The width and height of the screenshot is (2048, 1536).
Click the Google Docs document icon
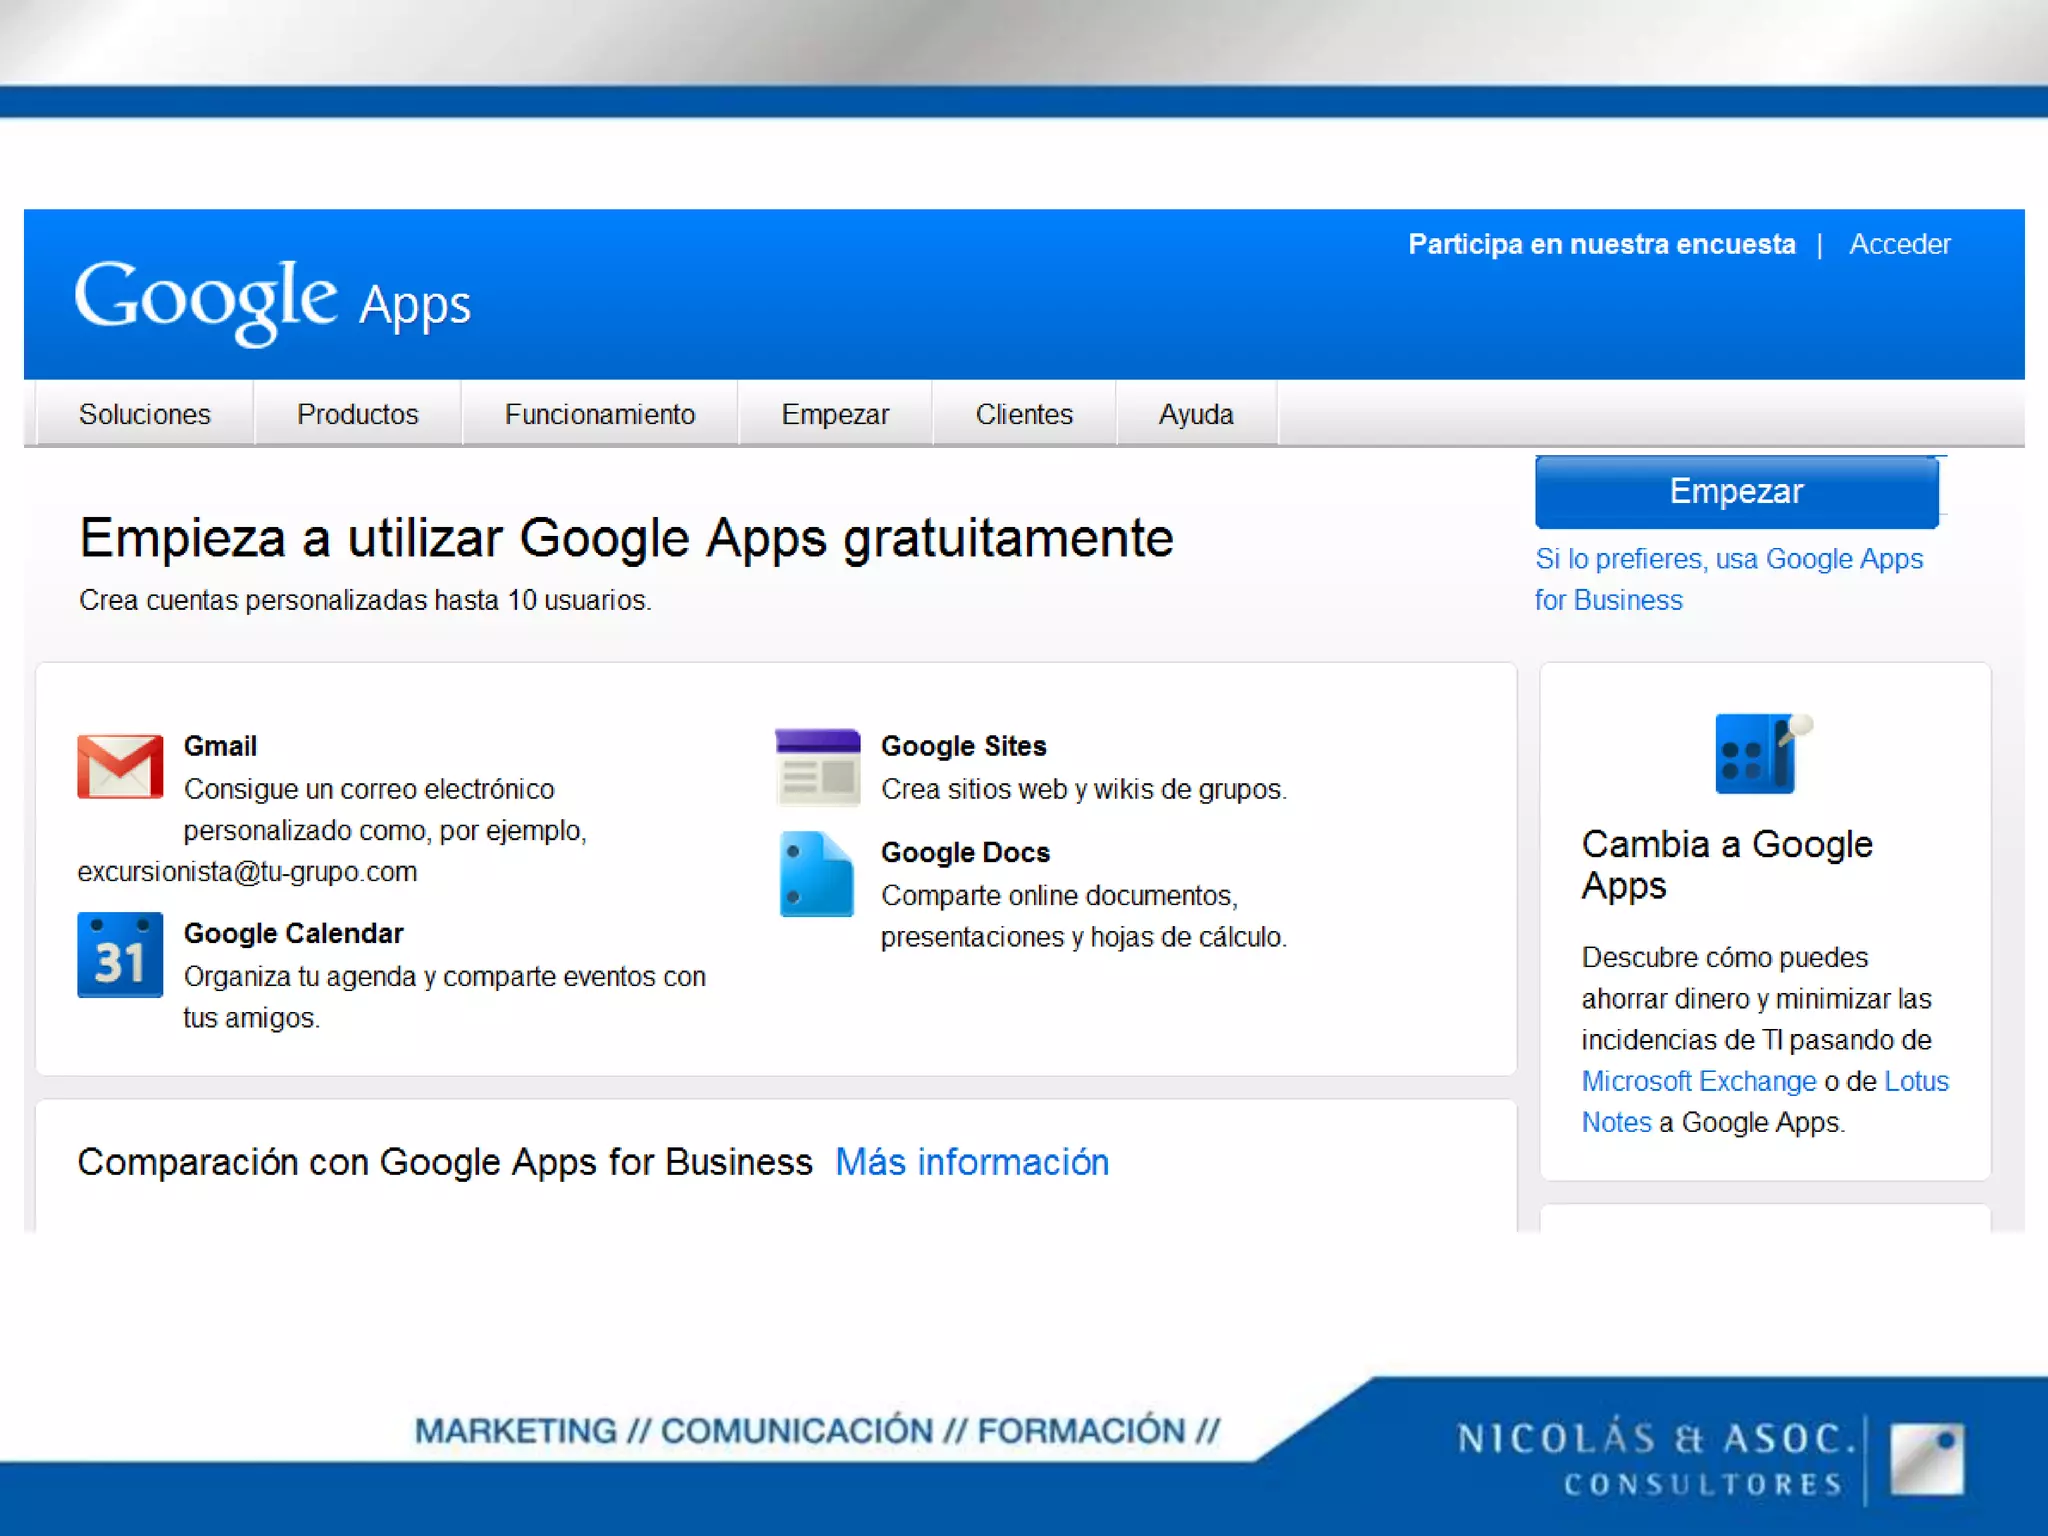(x=817, y=874)
